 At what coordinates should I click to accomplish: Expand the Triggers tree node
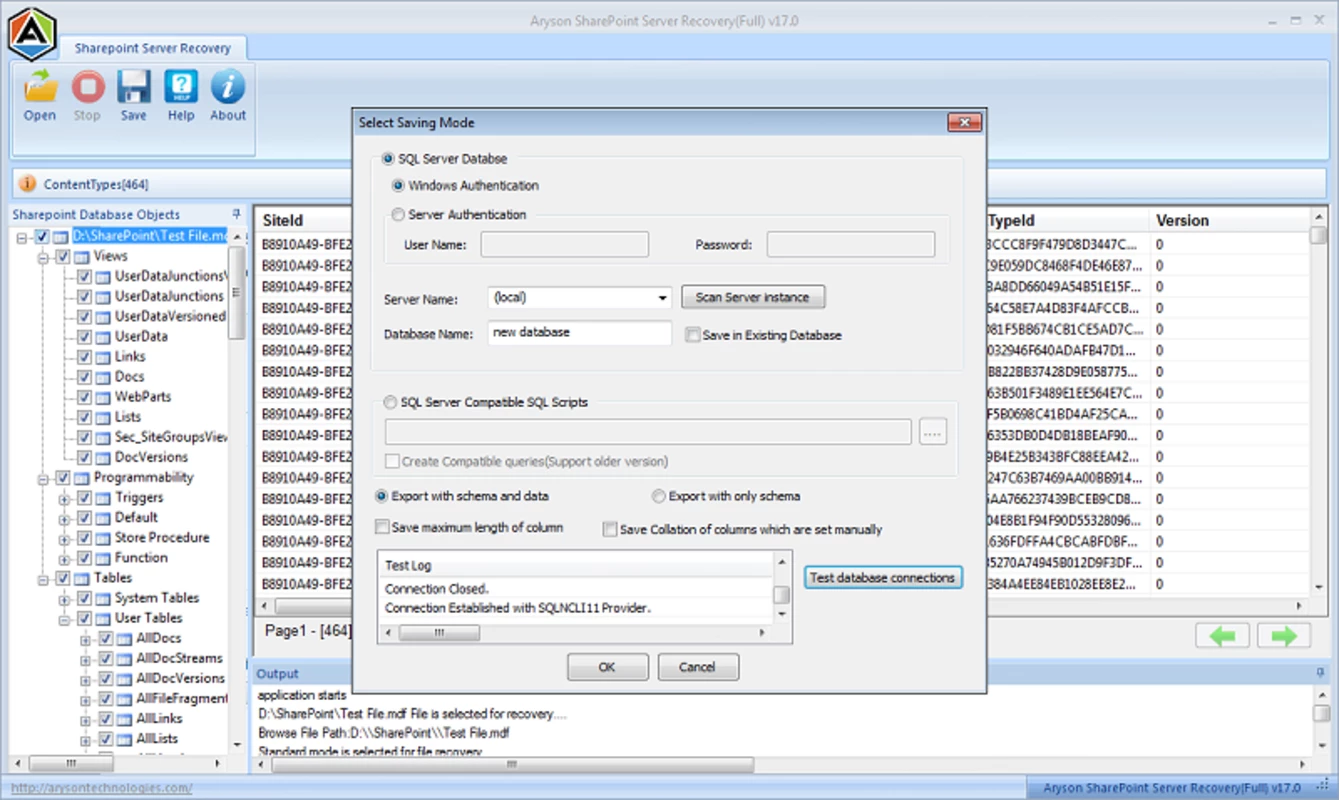[x=64, y=498]
